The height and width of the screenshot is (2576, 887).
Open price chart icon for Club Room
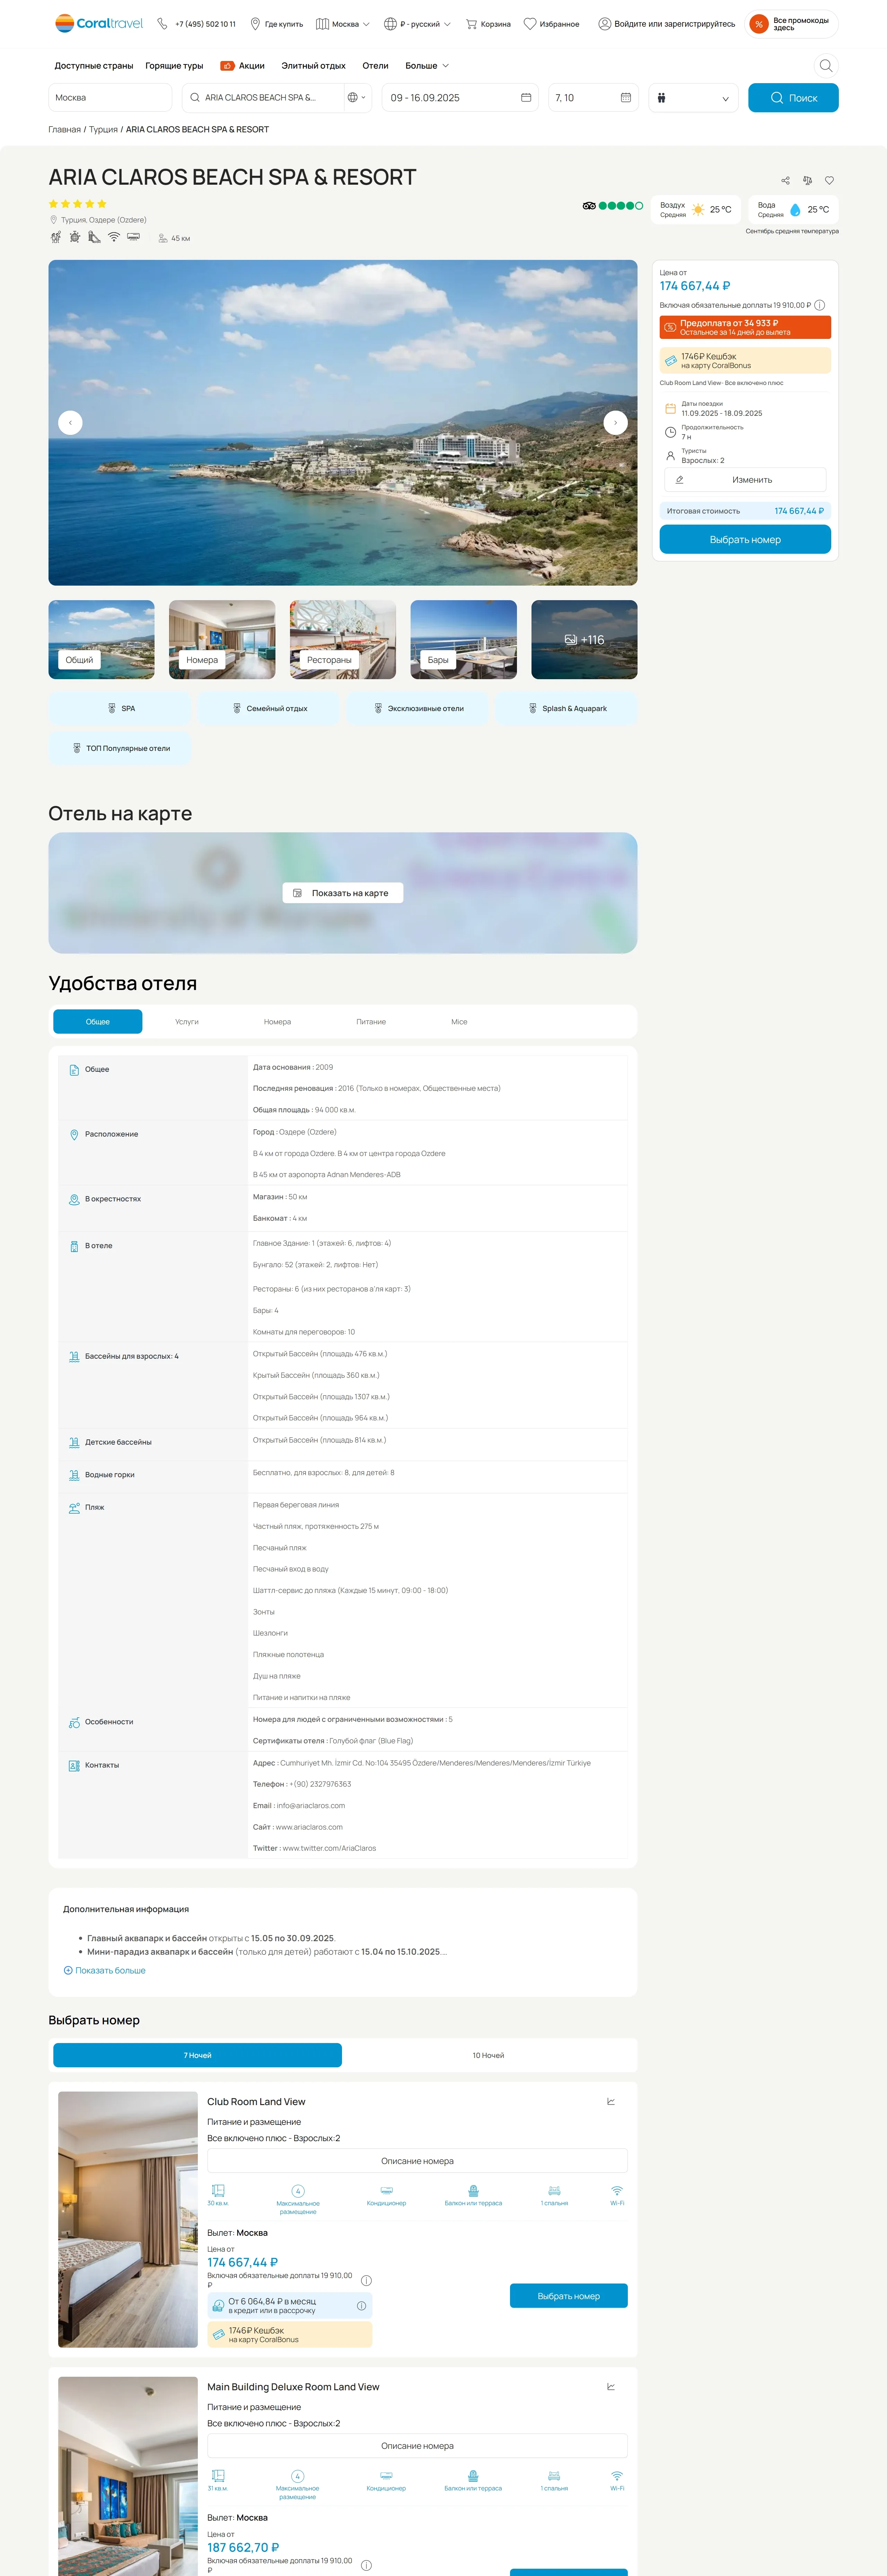pyautogui.click(x=611, y=2101)
